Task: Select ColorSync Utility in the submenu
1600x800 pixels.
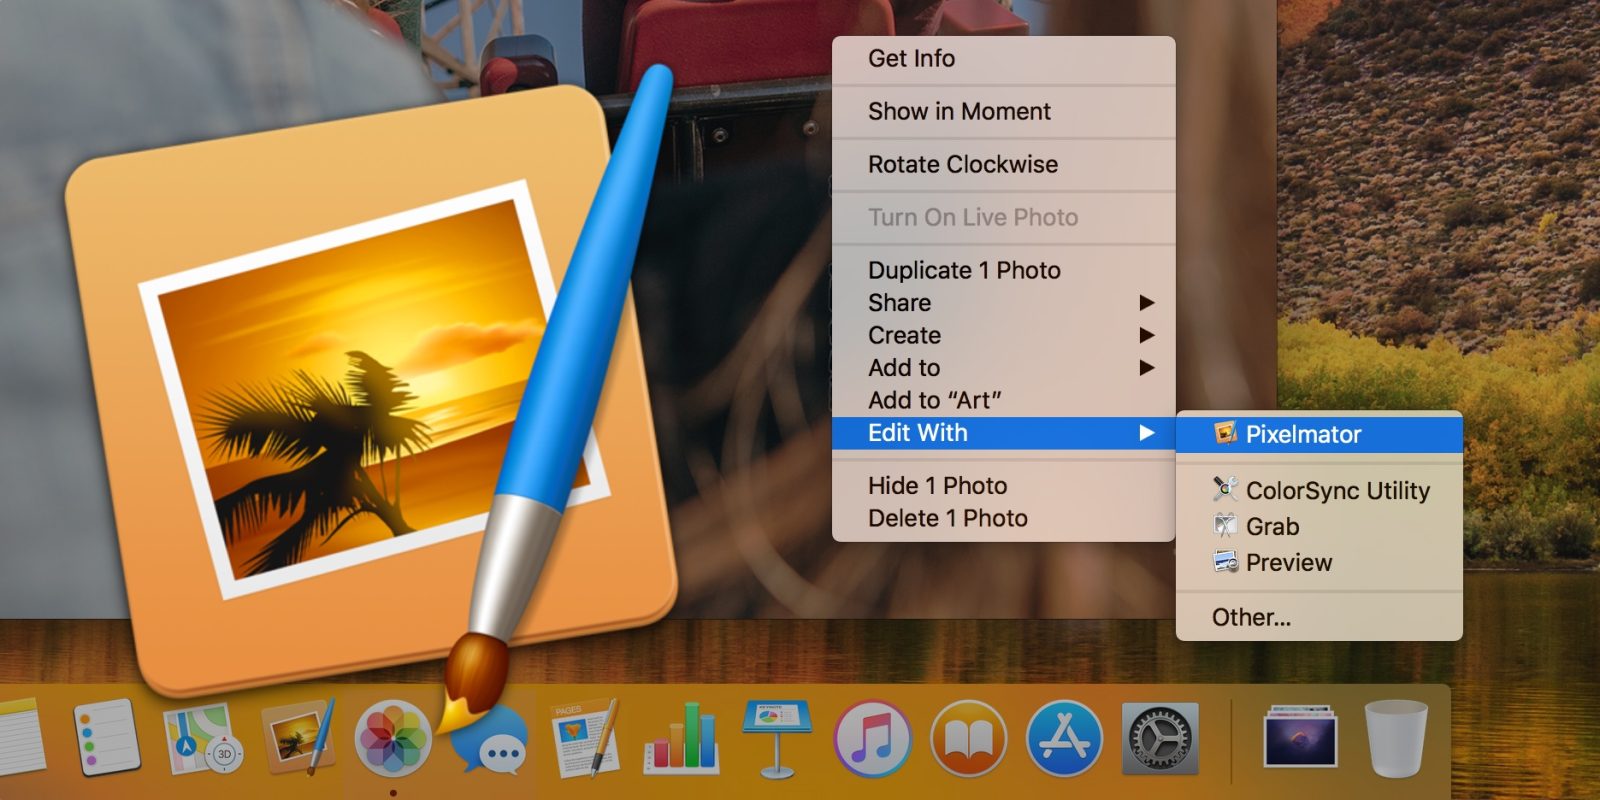Action: click(x=1319, y=490)
